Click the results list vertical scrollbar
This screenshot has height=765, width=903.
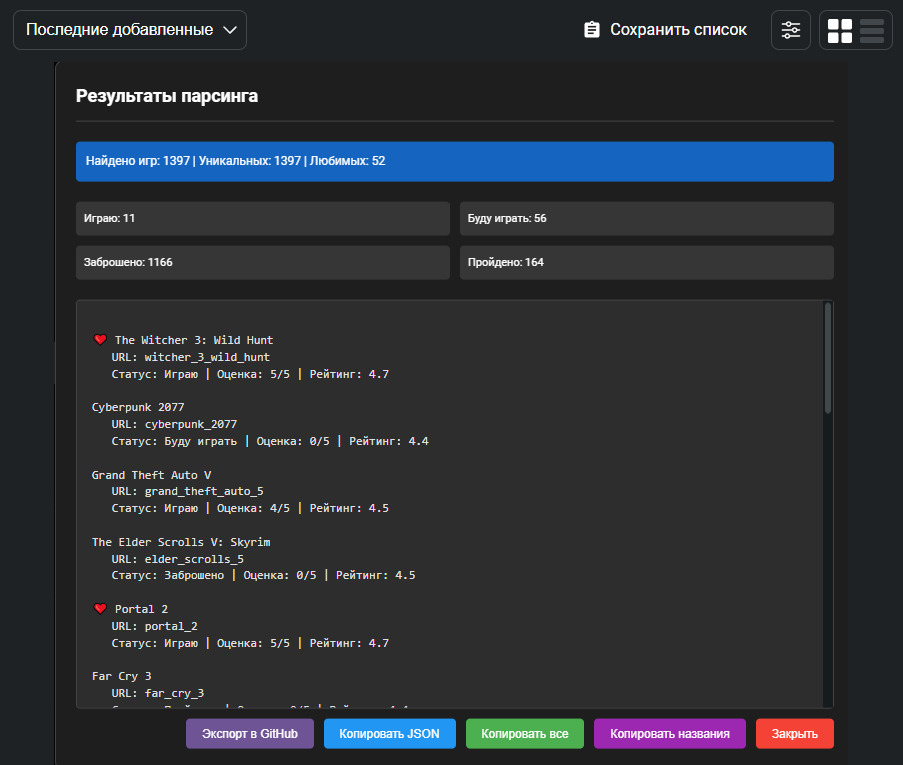point(828,360)
